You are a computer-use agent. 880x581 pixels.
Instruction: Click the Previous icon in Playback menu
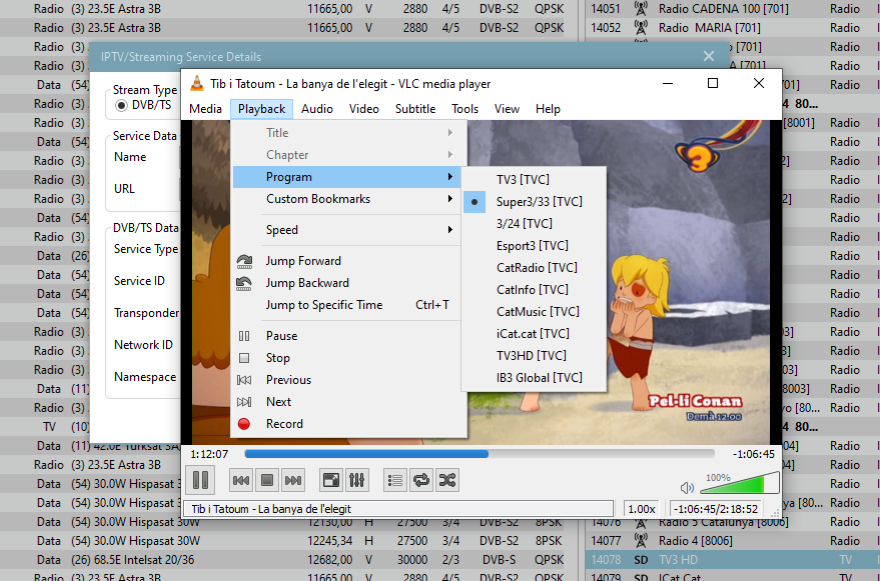coord(244,380)
